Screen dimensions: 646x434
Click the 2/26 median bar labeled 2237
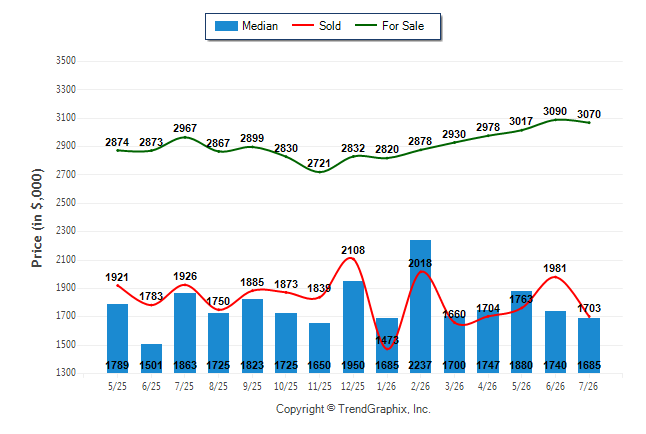pyautogui.click(x=420, y=306)
